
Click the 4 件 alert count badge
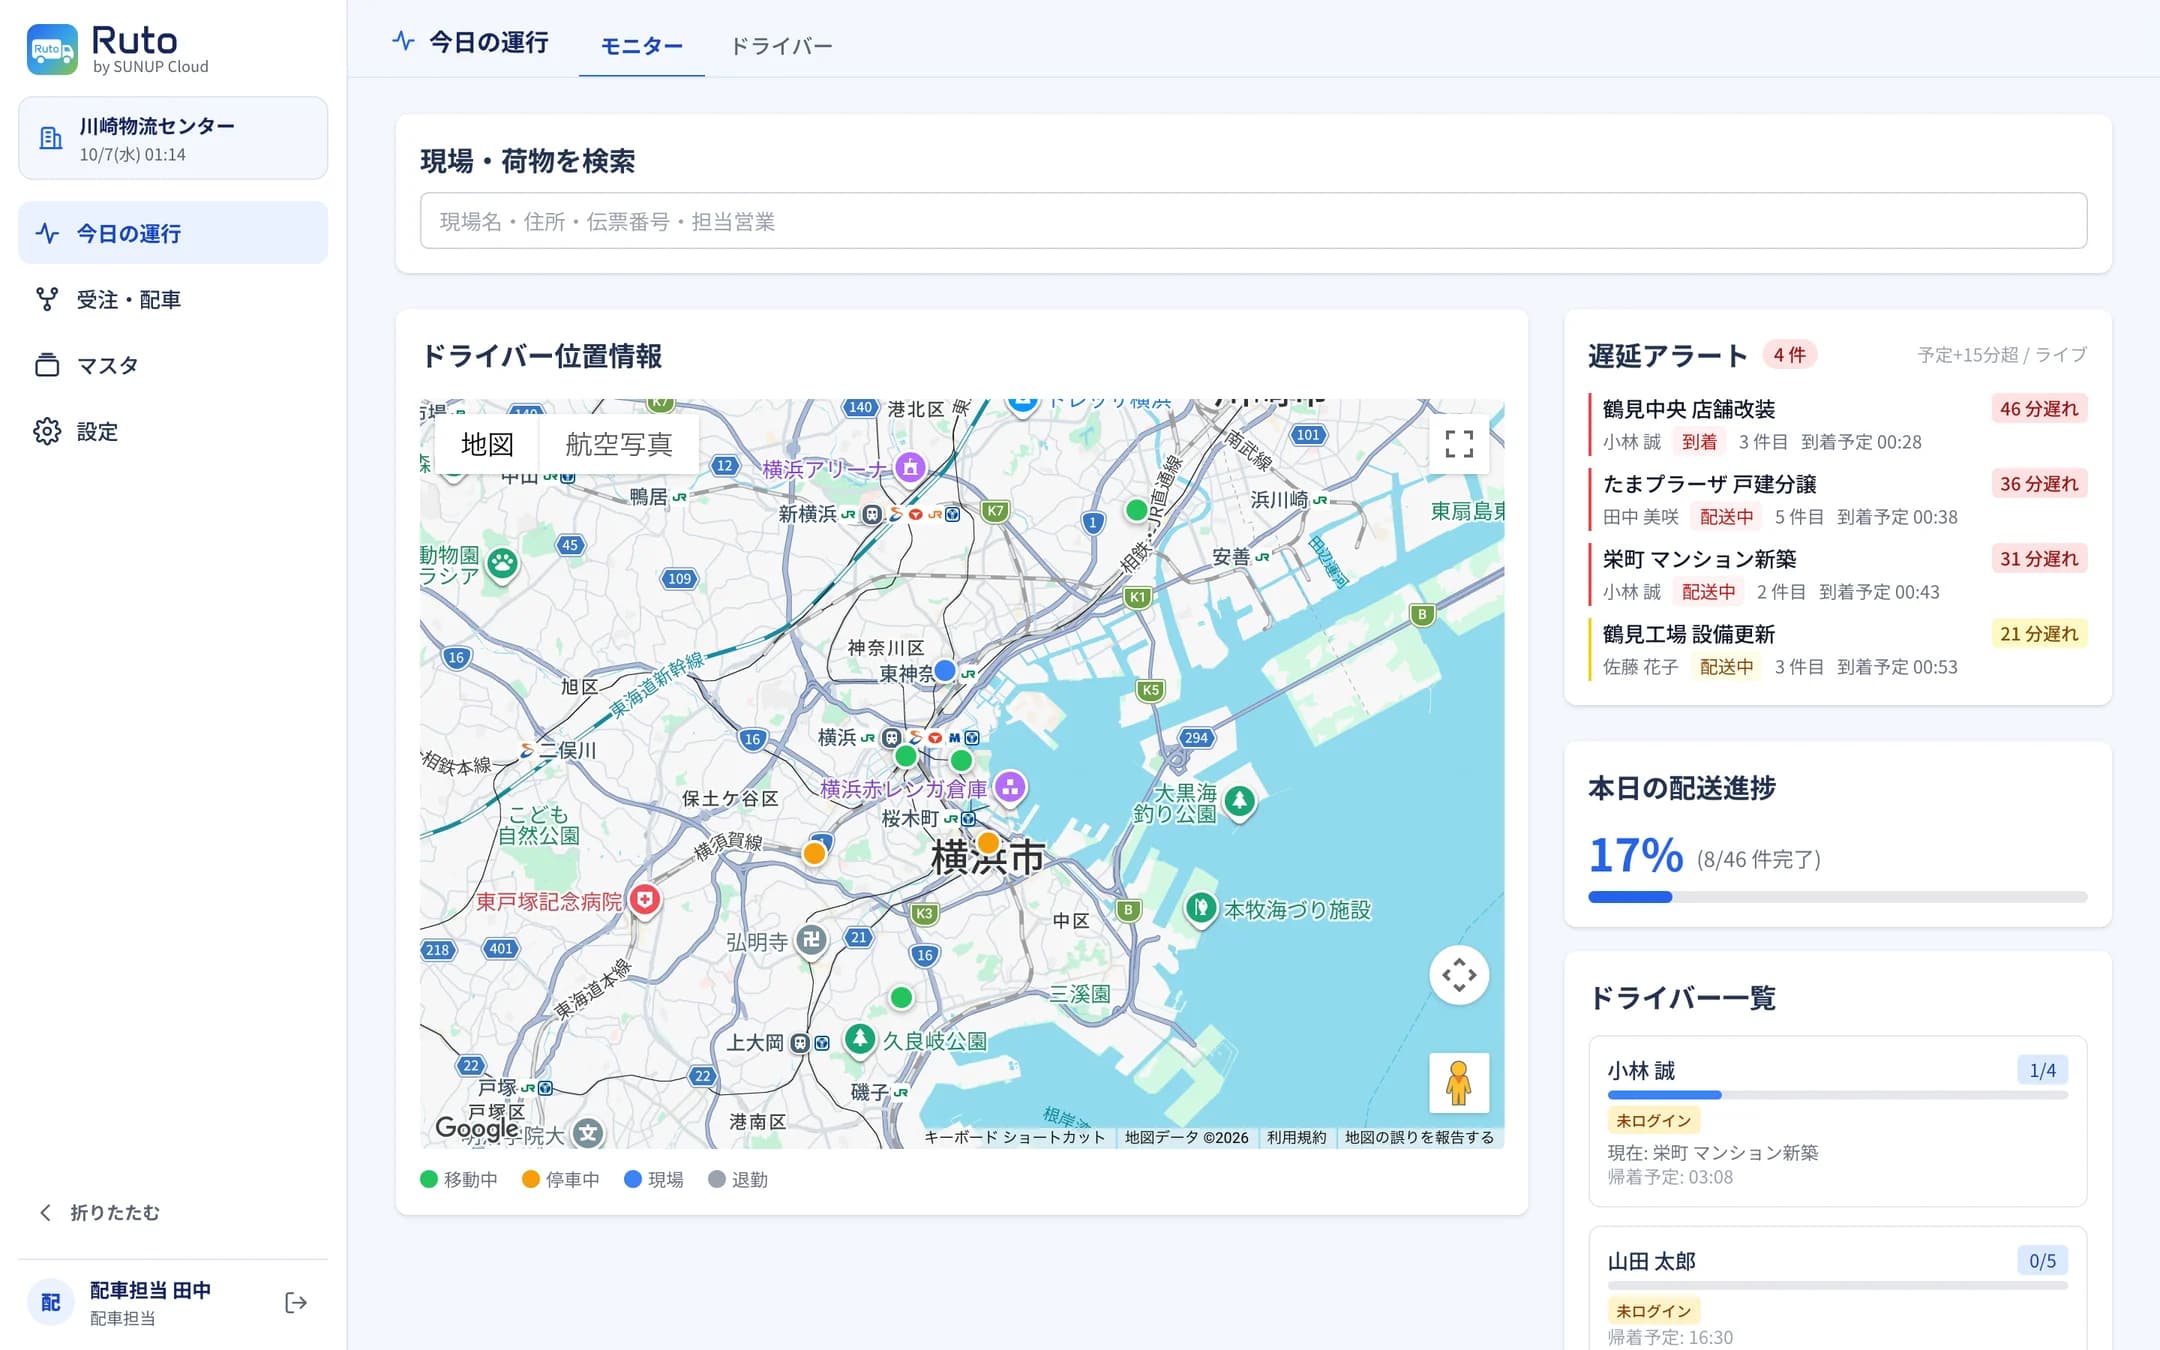[1790, 354]
